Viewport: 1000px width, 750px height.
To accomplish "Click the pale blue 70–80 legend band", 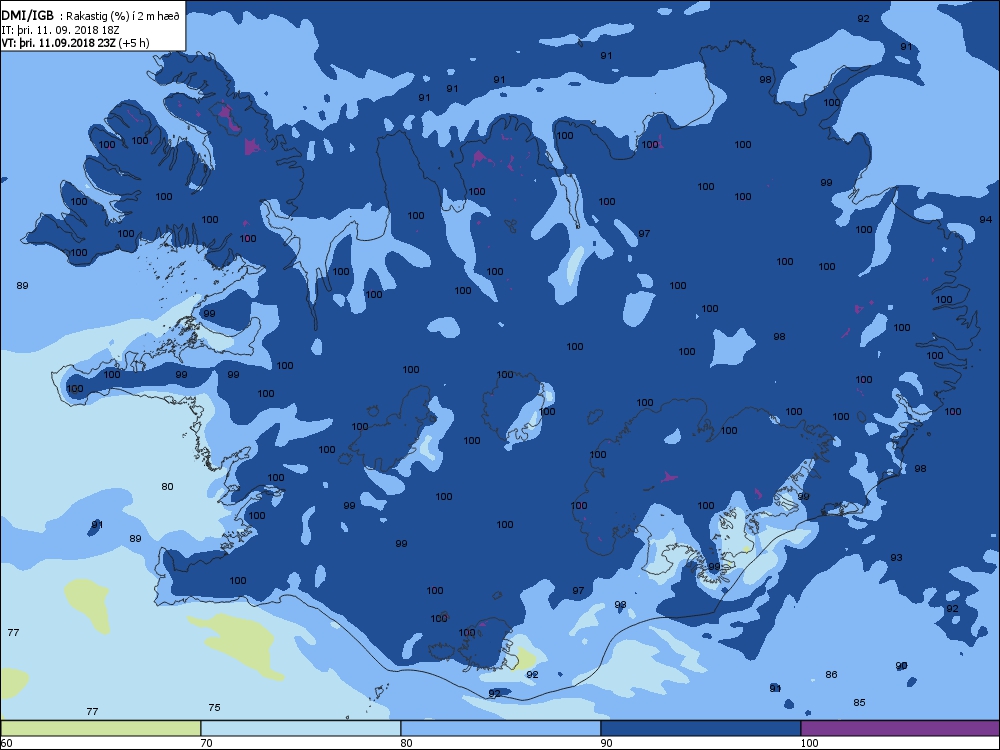I will pyautogui.click(x=300, y=728).
